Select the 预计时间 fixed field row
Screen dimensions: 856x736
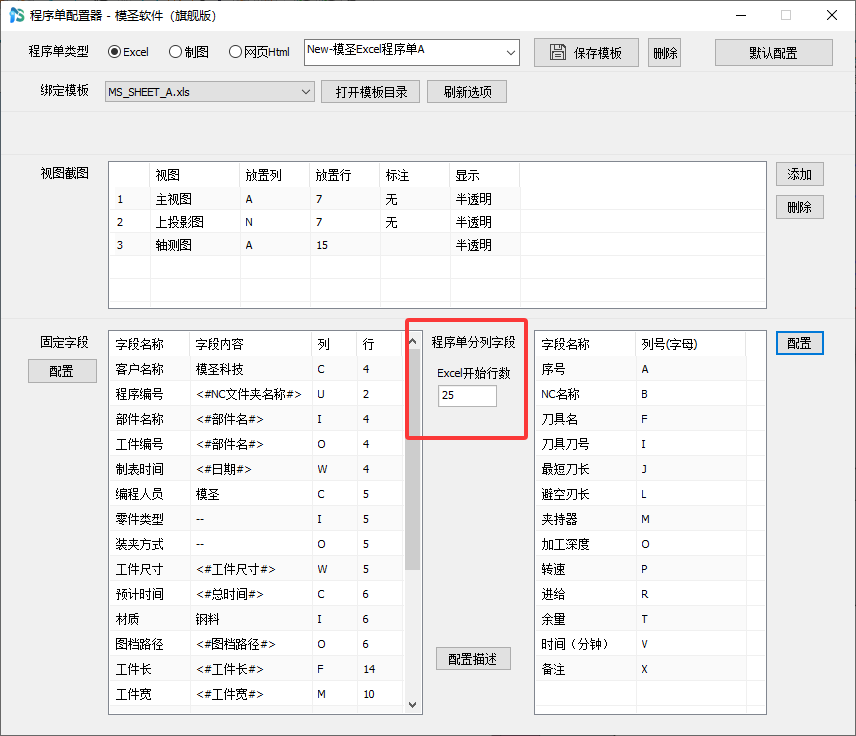coord(257,594)
